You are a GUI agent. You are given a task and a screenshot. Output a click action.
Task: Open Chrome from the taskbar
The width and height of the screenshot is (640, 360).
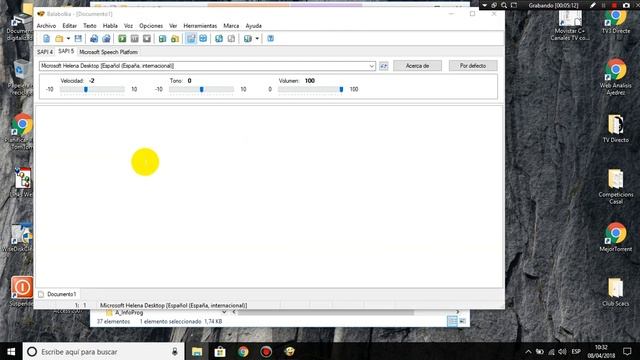[x=243, y=351]
